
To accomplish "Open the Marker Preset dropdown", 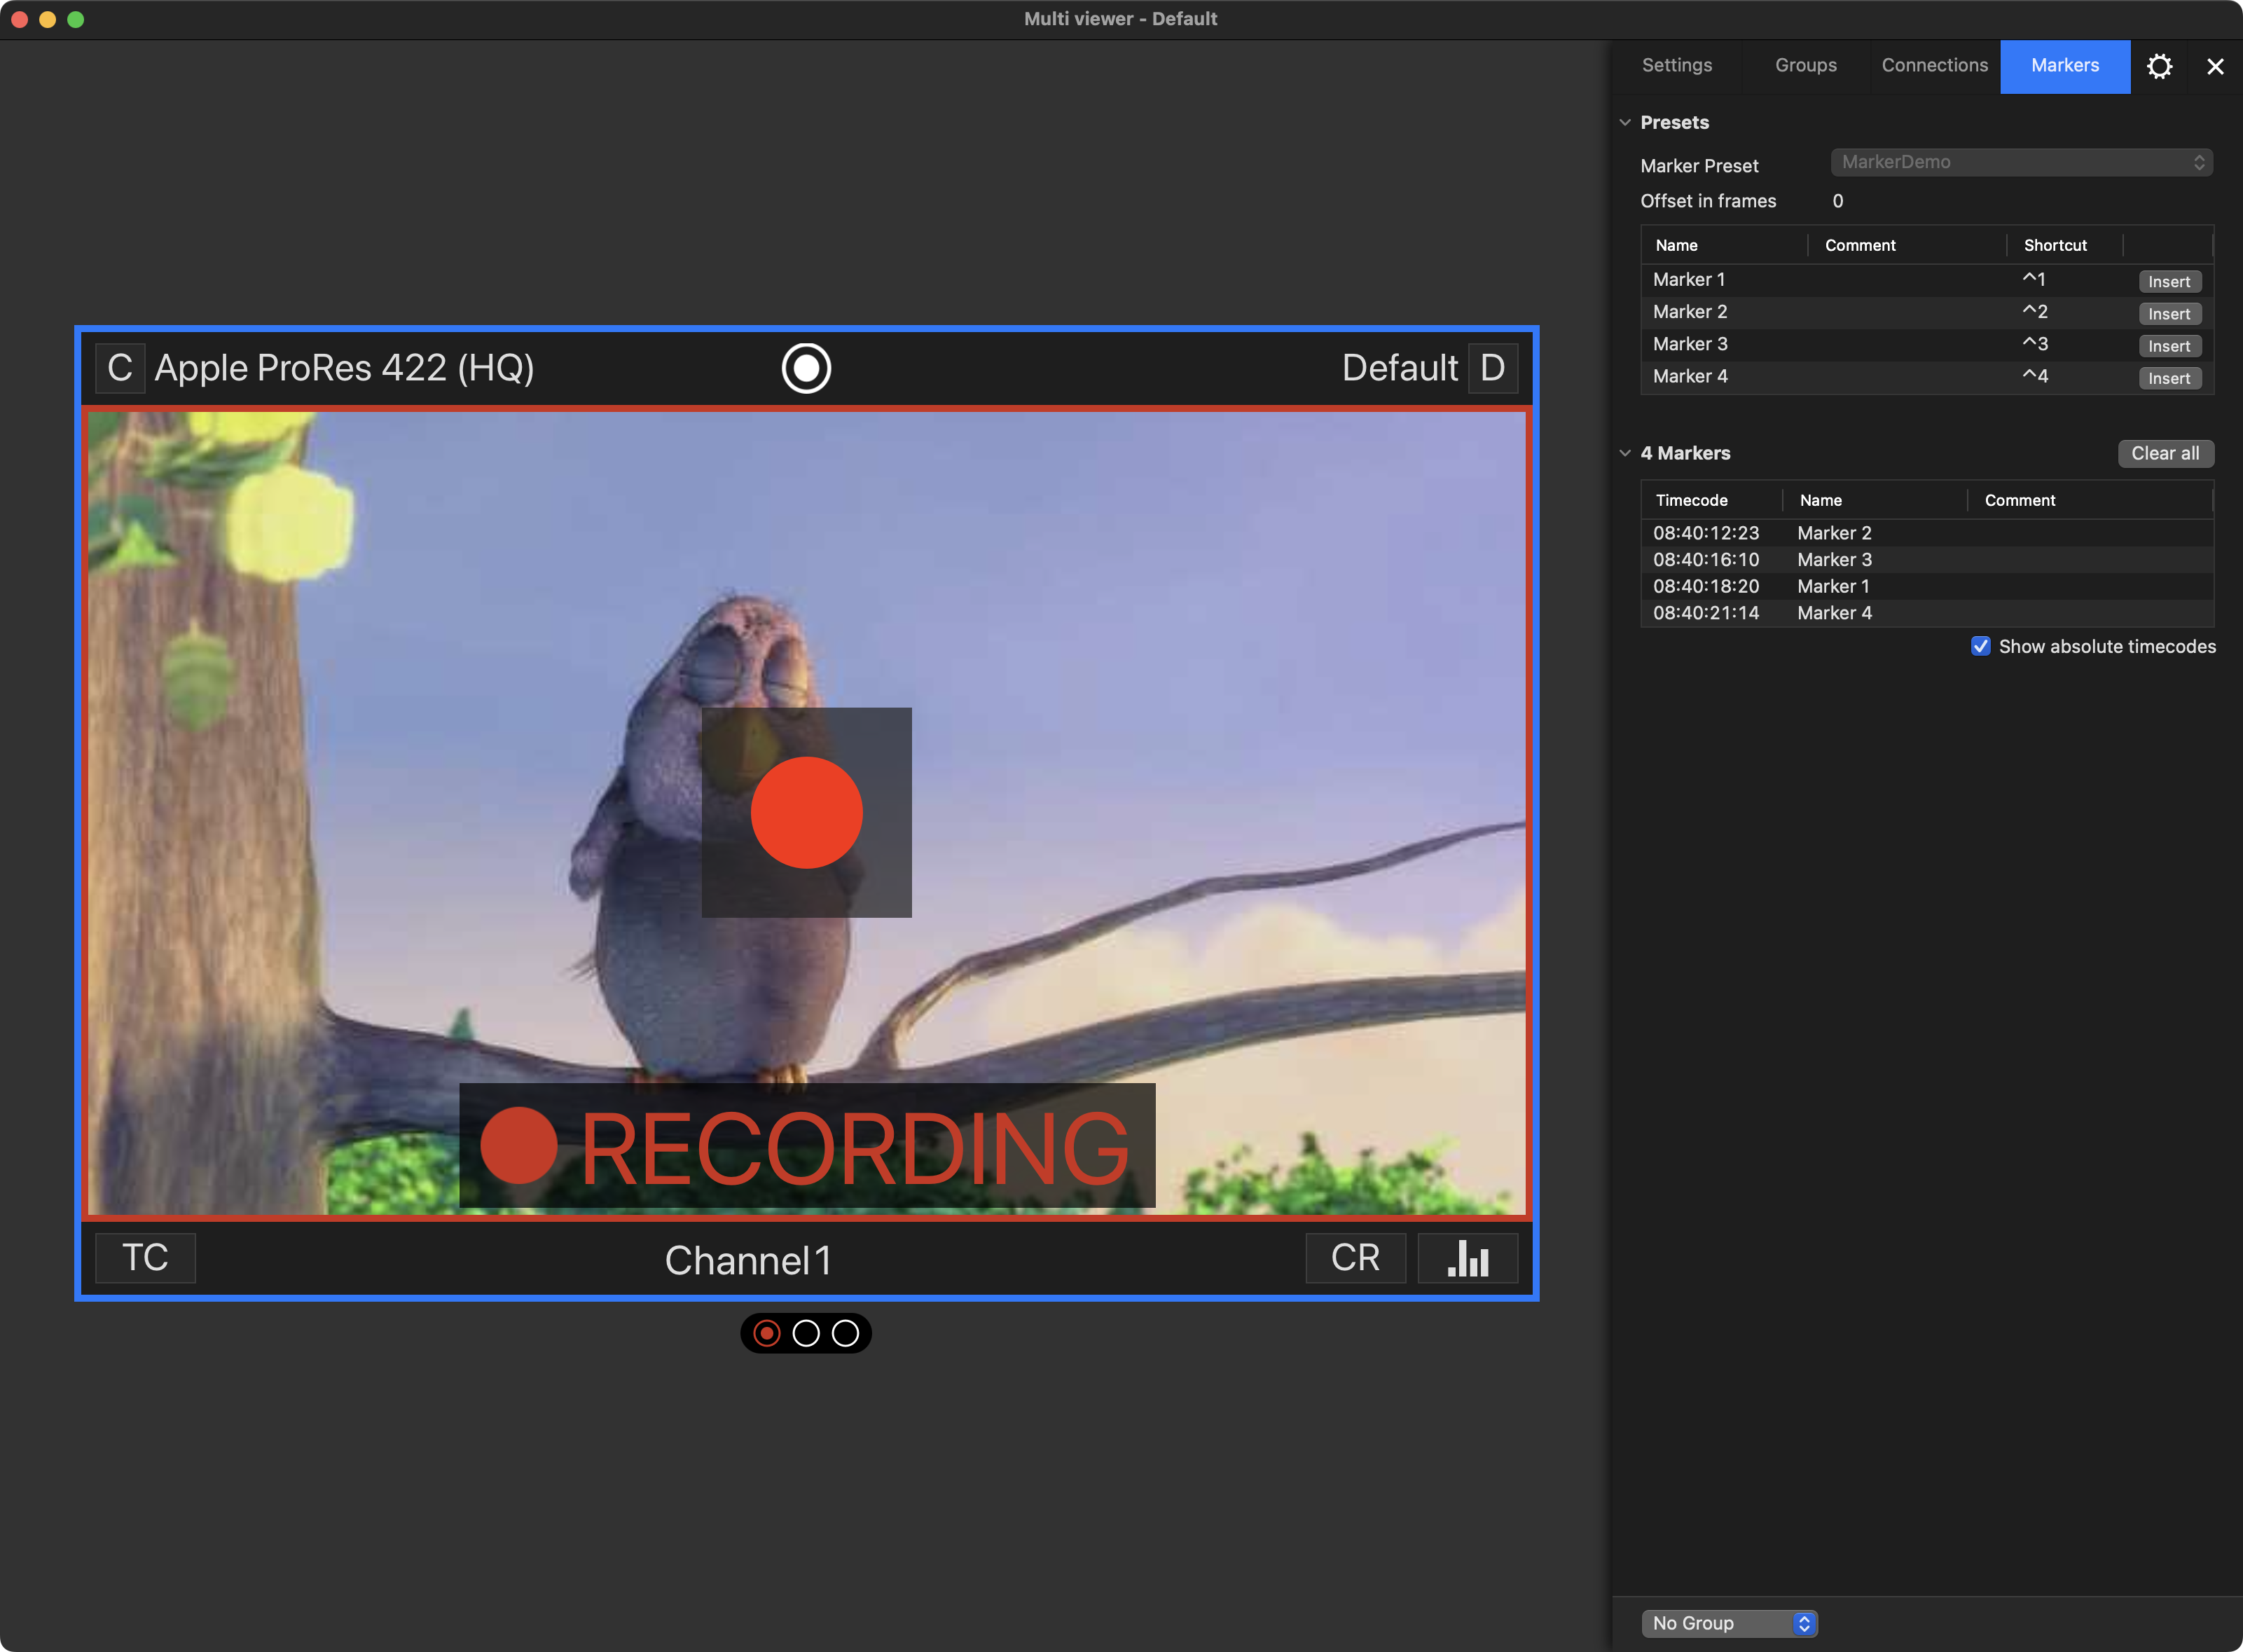I will (x=2021, y=162).
